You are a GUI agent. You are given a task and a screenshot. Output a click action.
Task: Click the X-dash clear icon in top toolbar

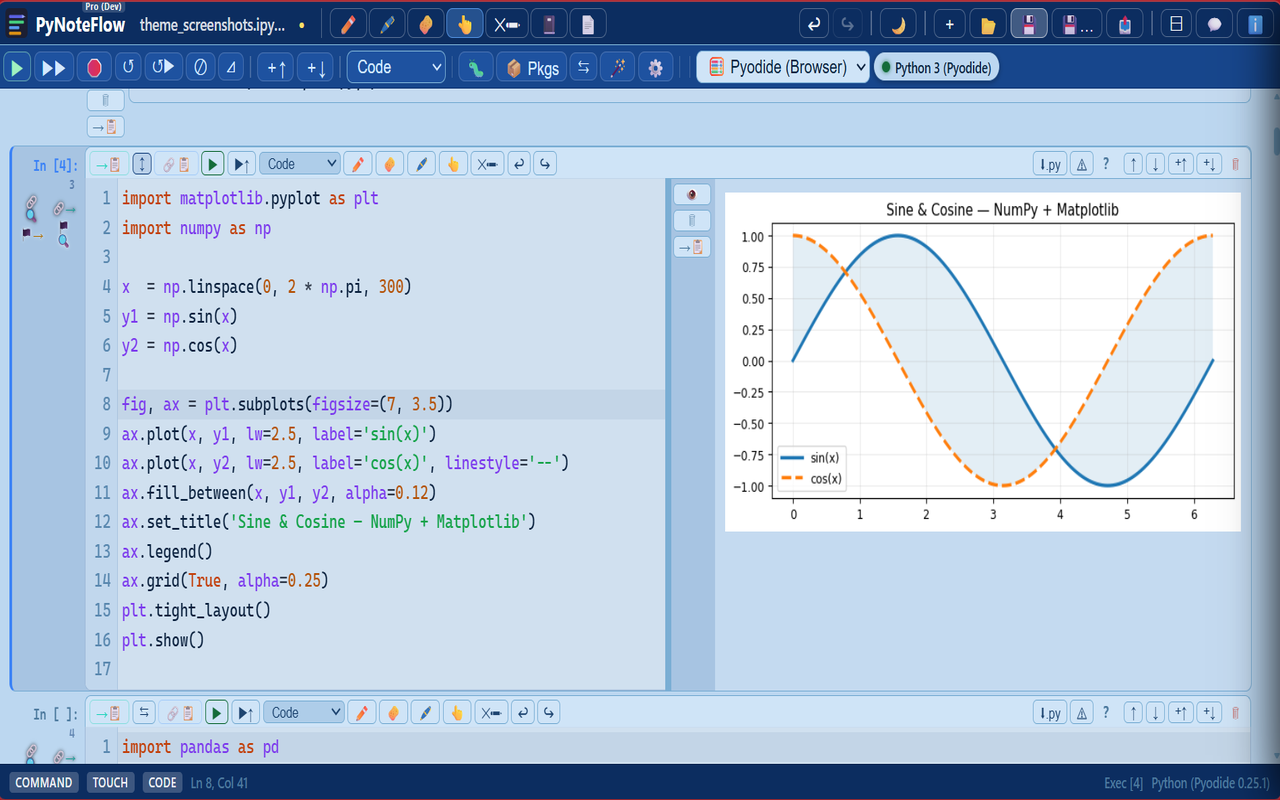point(509,24)
